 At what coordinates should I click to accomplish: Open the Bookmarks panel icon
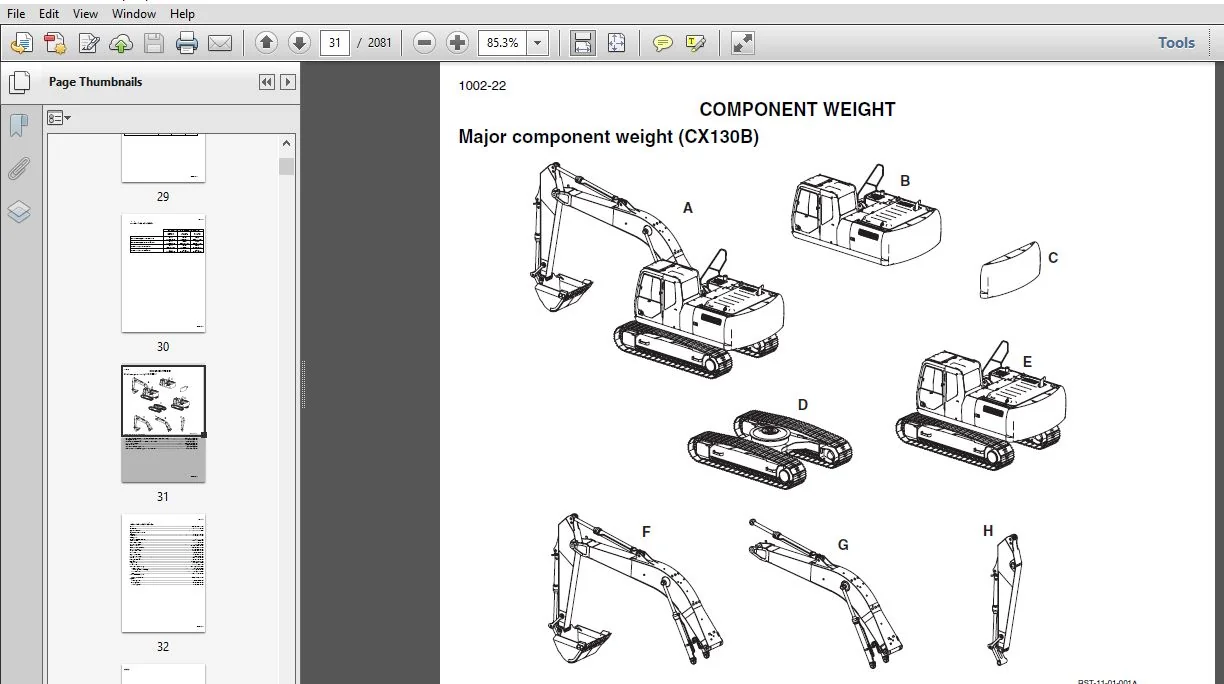(x=19, y=126)
